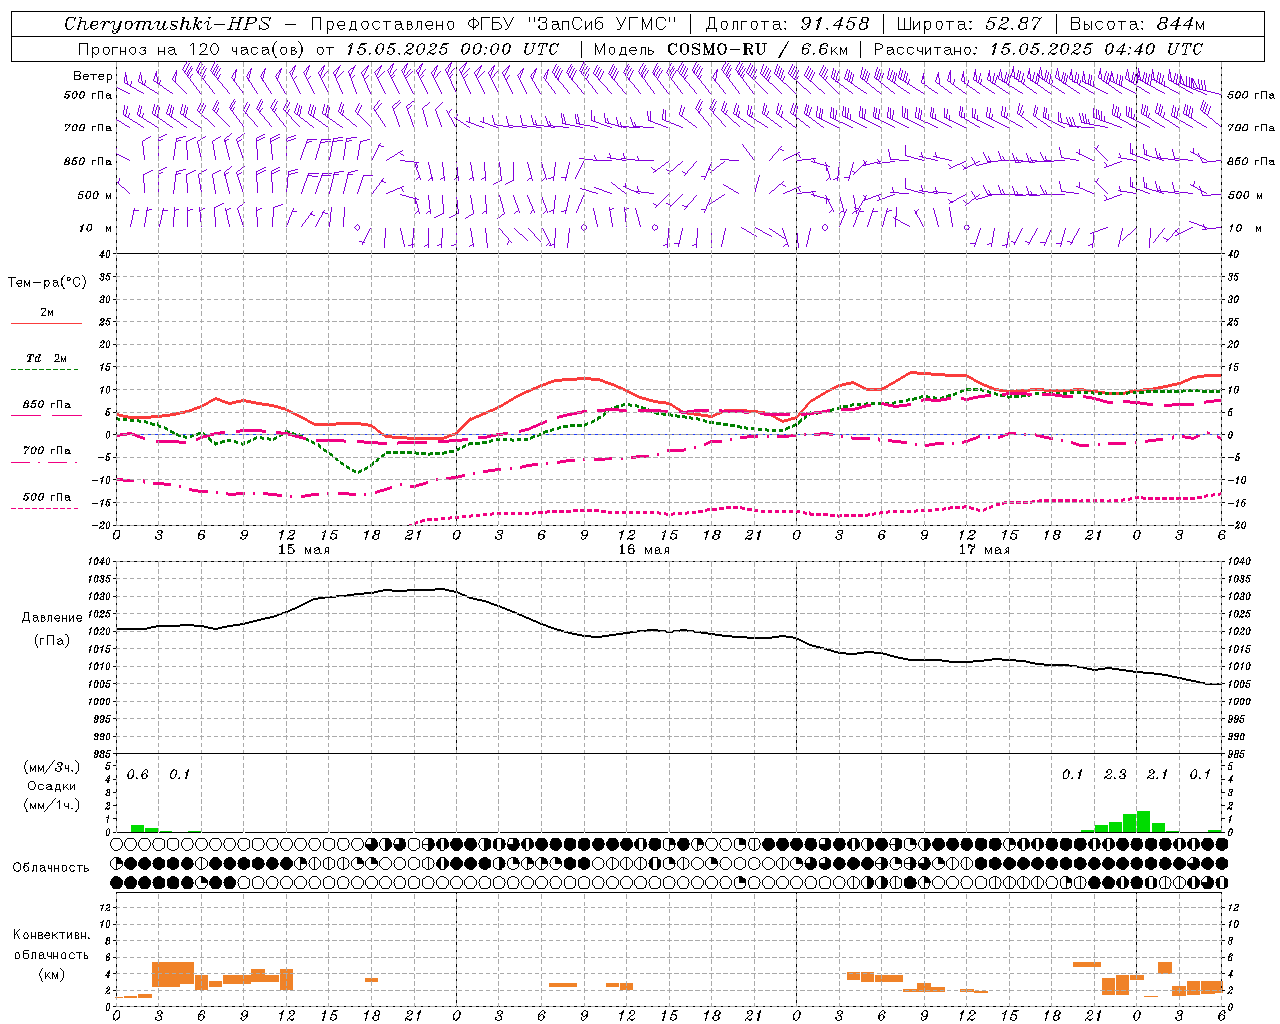Select the Долгота: 91.458 header value
Image resolution: width=1280 pixels, height=1024 pixels.
787,24
